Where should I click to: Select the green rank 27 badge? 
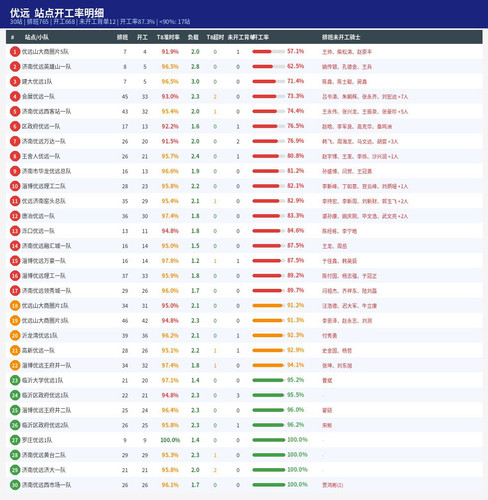pyautogui.click(x=15, y=440)
